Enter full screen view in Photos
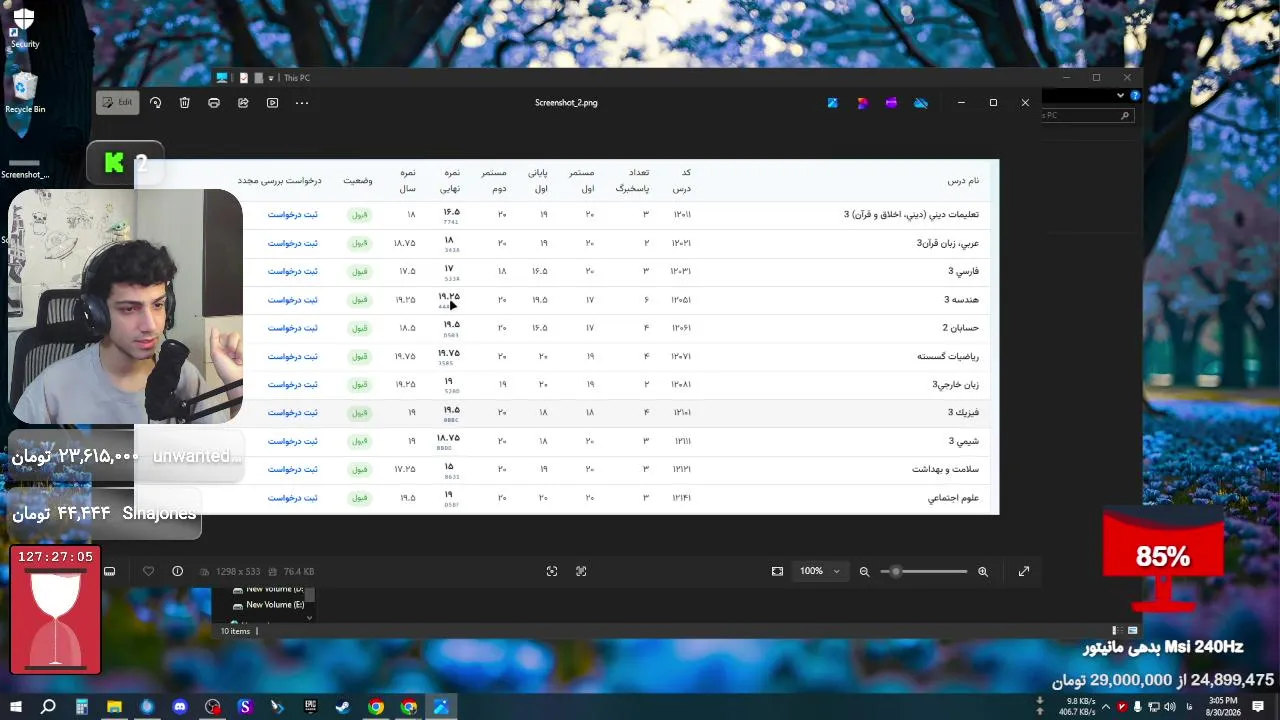The height and width of the screenshot is (720, 1280). 1024,571
